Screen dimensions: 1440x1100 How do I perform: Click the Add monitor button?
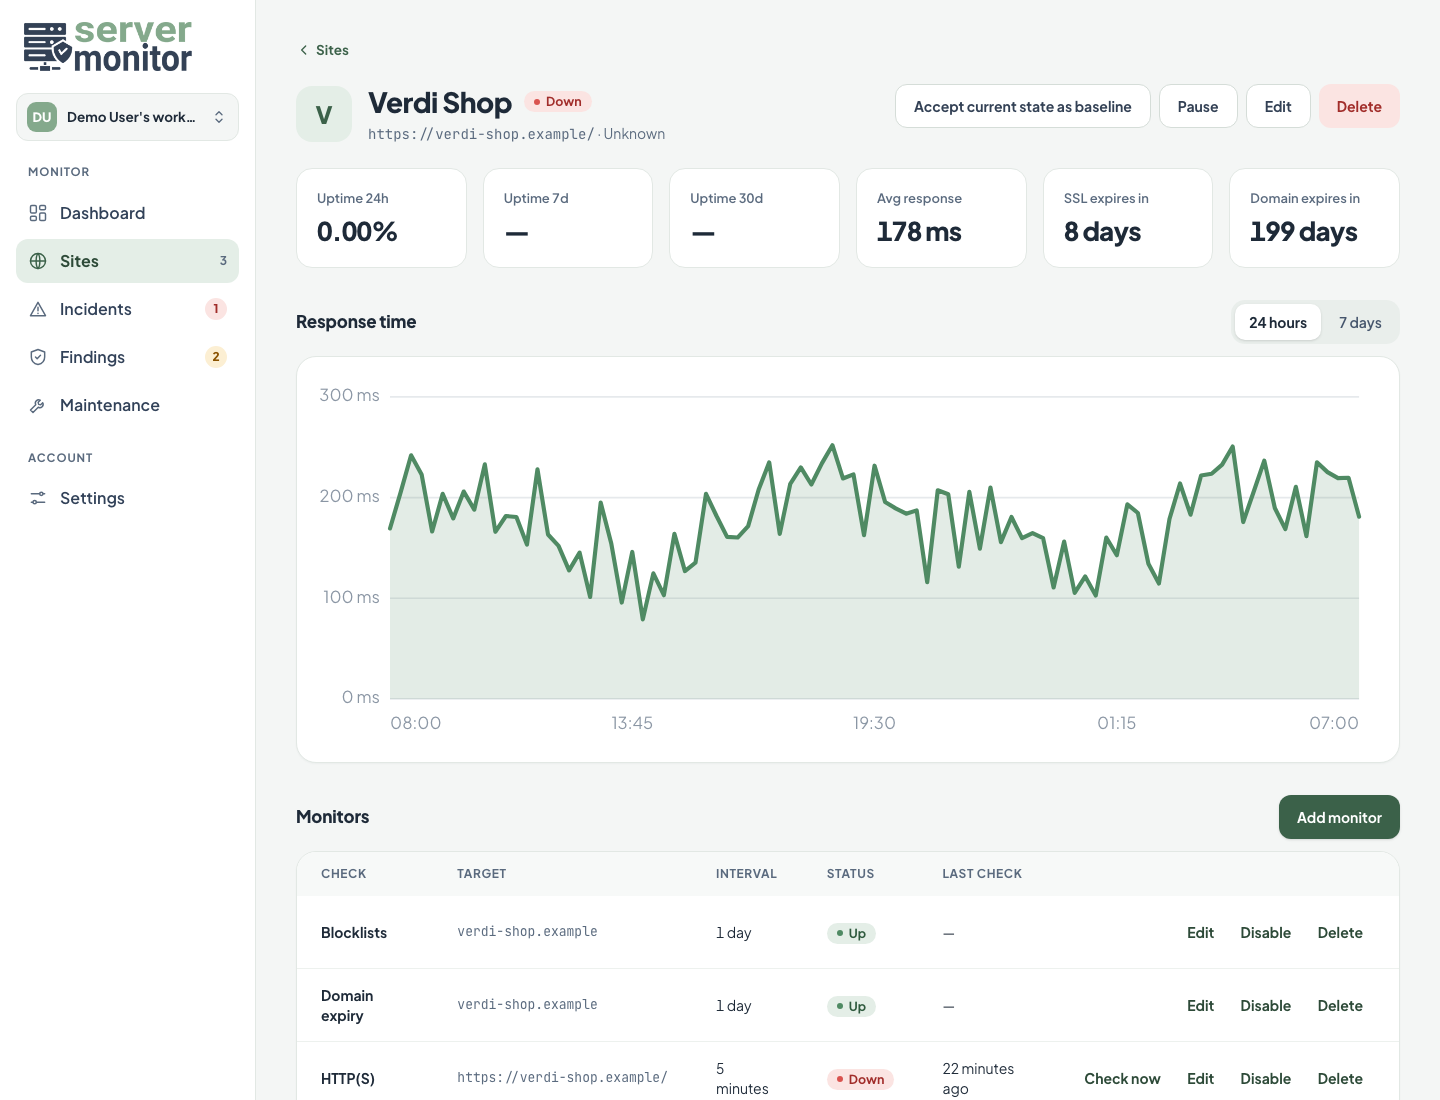click(x=1339, y=817)
